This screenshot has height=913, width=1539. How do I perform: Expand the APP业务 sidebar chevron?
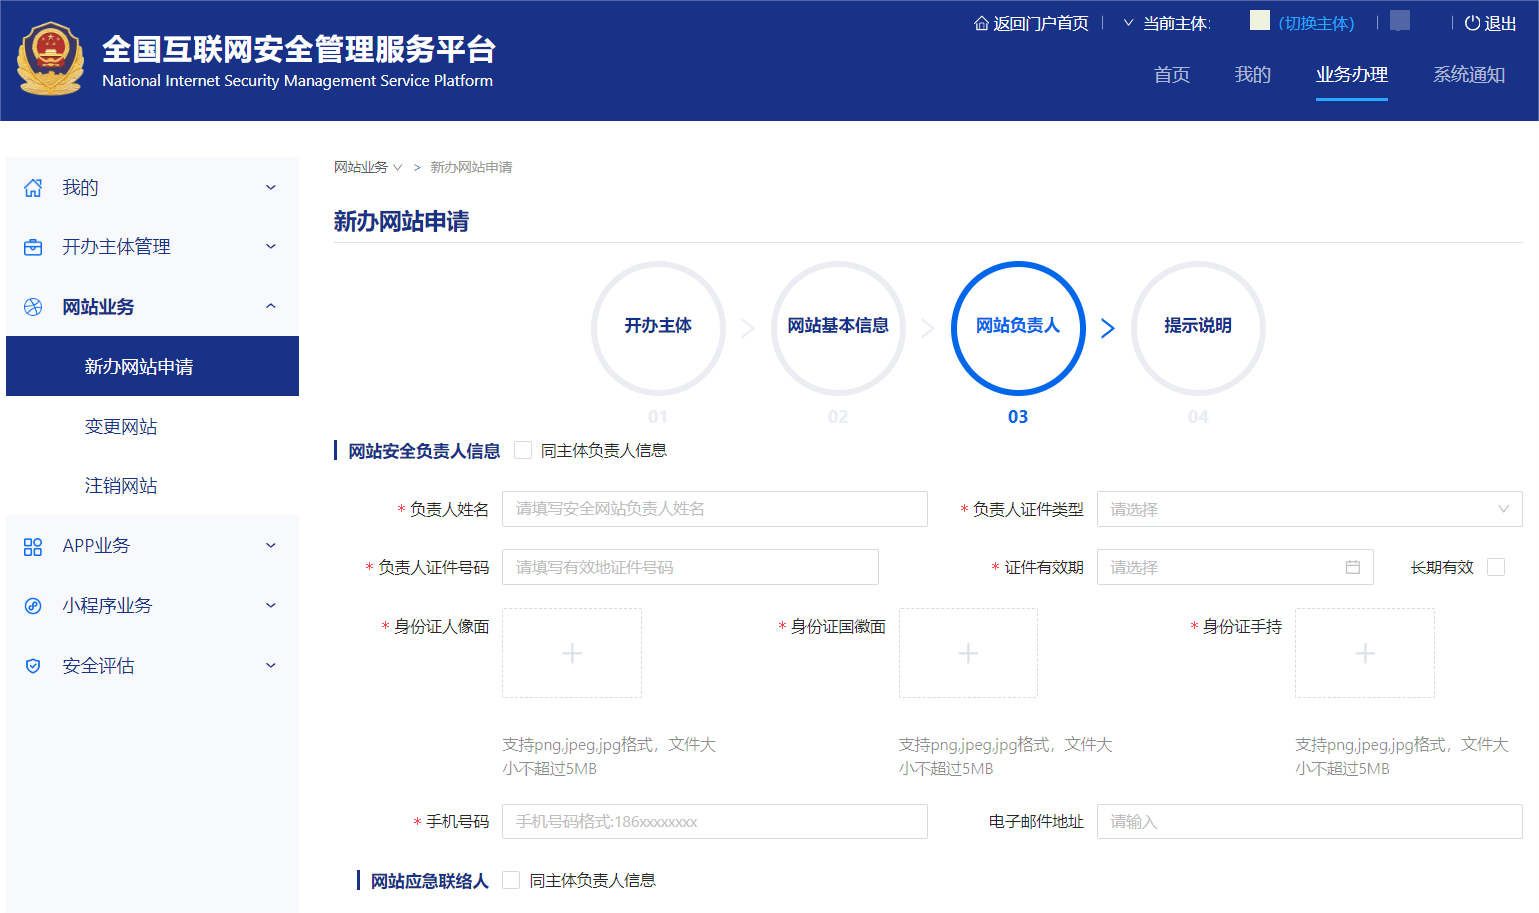[269, 546]
